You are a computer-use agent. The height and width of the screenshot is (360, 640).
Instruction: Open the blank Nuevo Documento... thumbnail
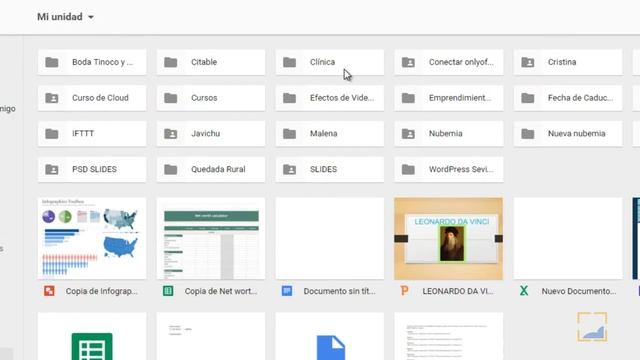click(568, 239)
